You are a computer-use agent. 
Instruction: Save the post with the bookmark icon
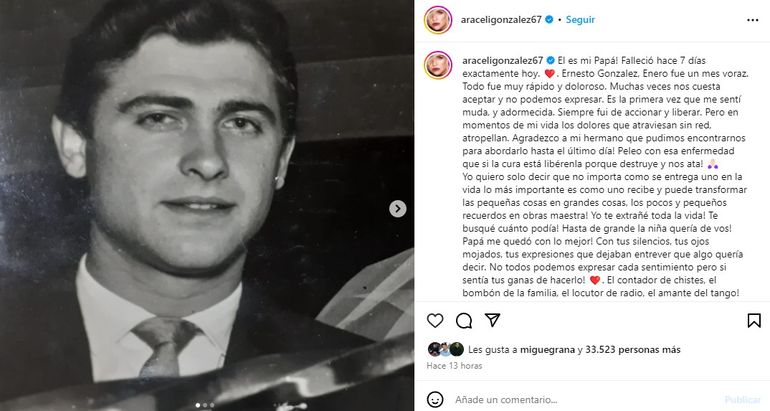tap(753, 321)
